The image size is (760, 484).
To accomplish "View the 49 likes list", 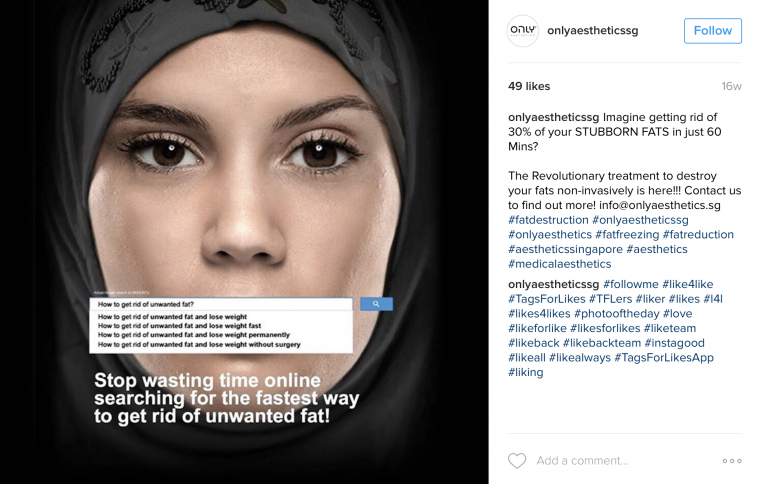I will tap(529, 86).
